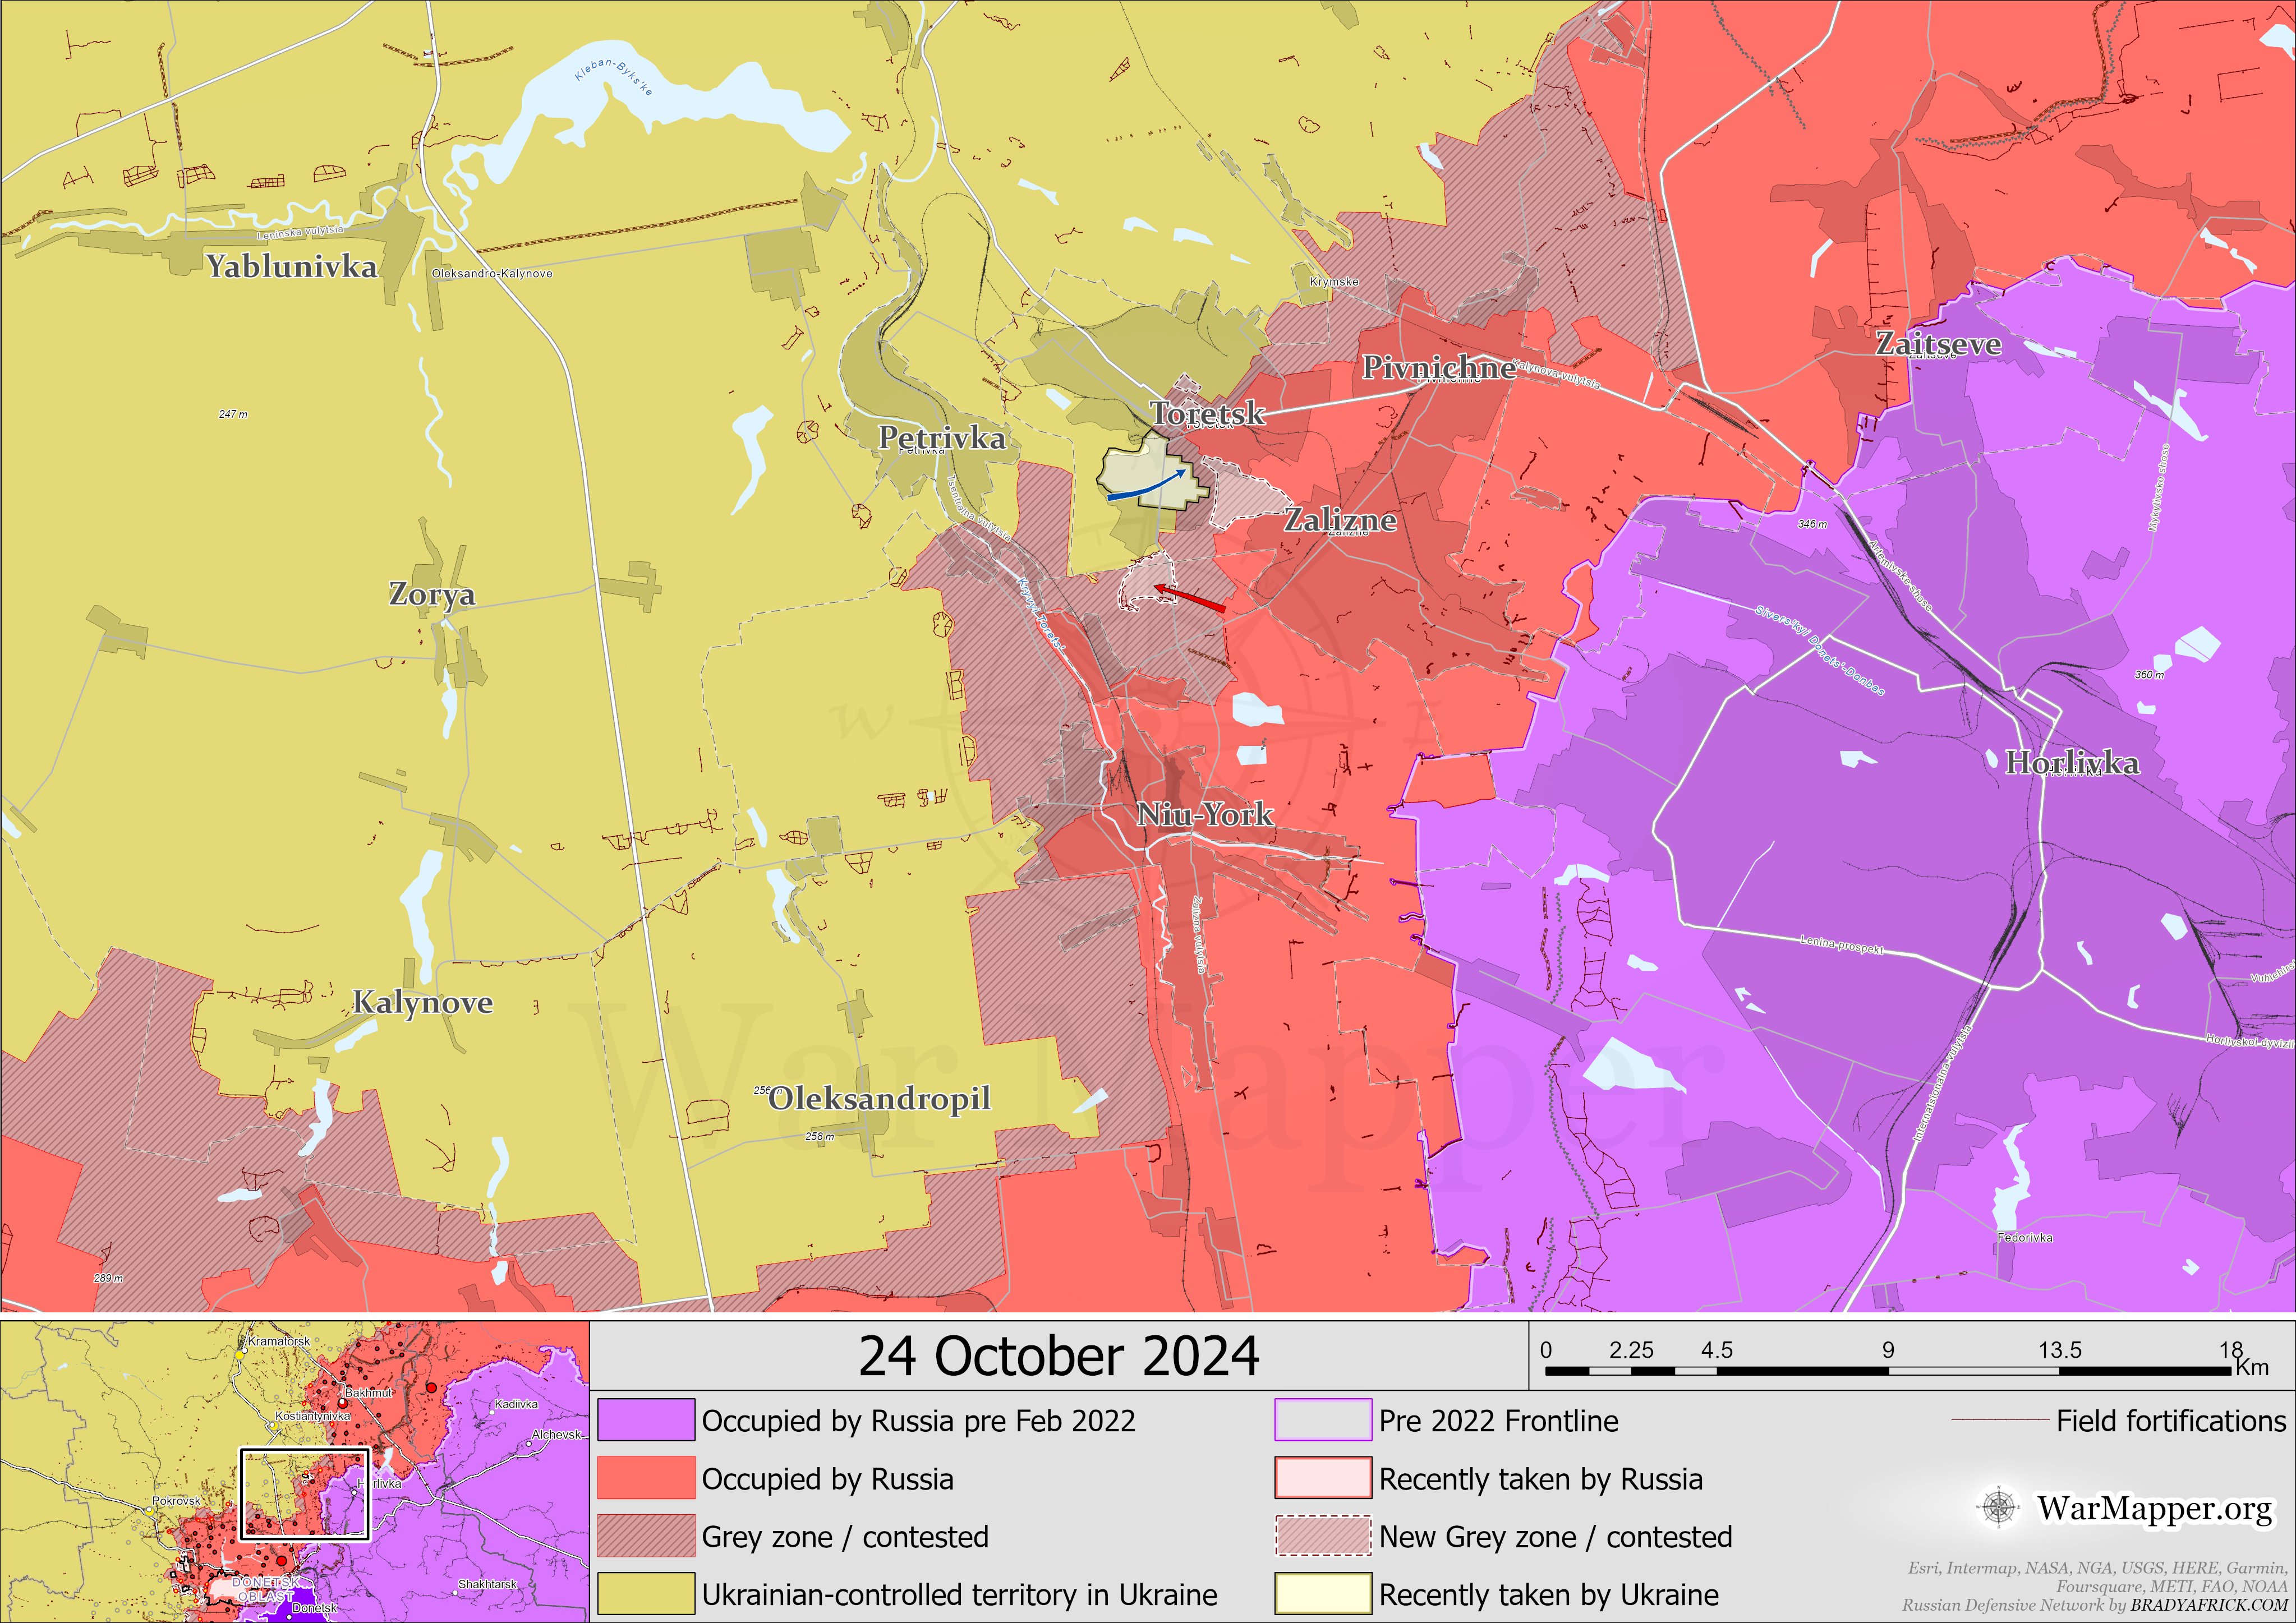2296x1623 pixels.
Task: Click the Niu-York town label
Action: click(x=1205, y=814)
